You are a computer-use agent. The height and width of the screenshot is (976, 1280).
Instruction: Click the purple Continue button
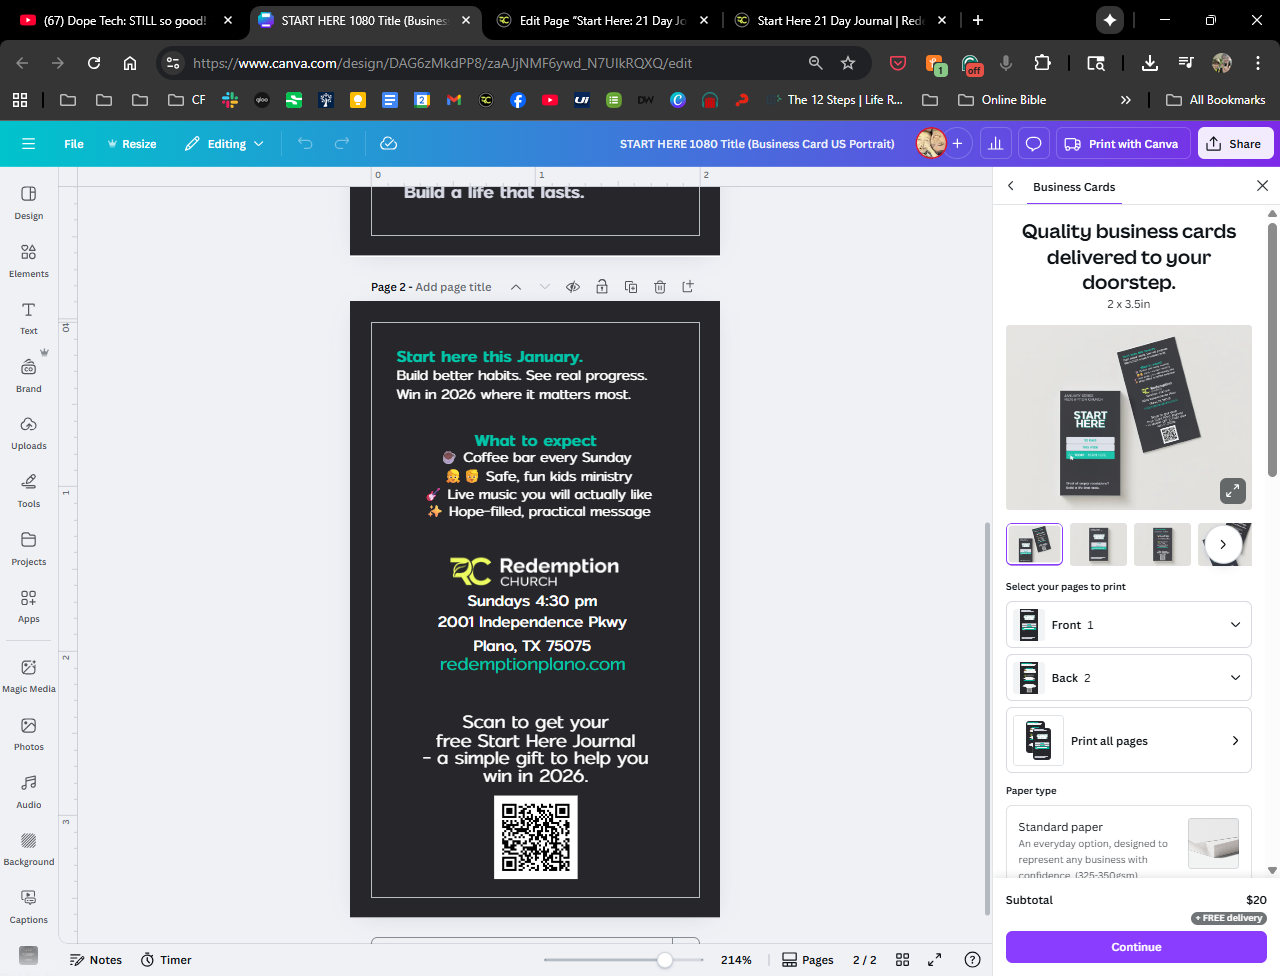[1136, 947]
